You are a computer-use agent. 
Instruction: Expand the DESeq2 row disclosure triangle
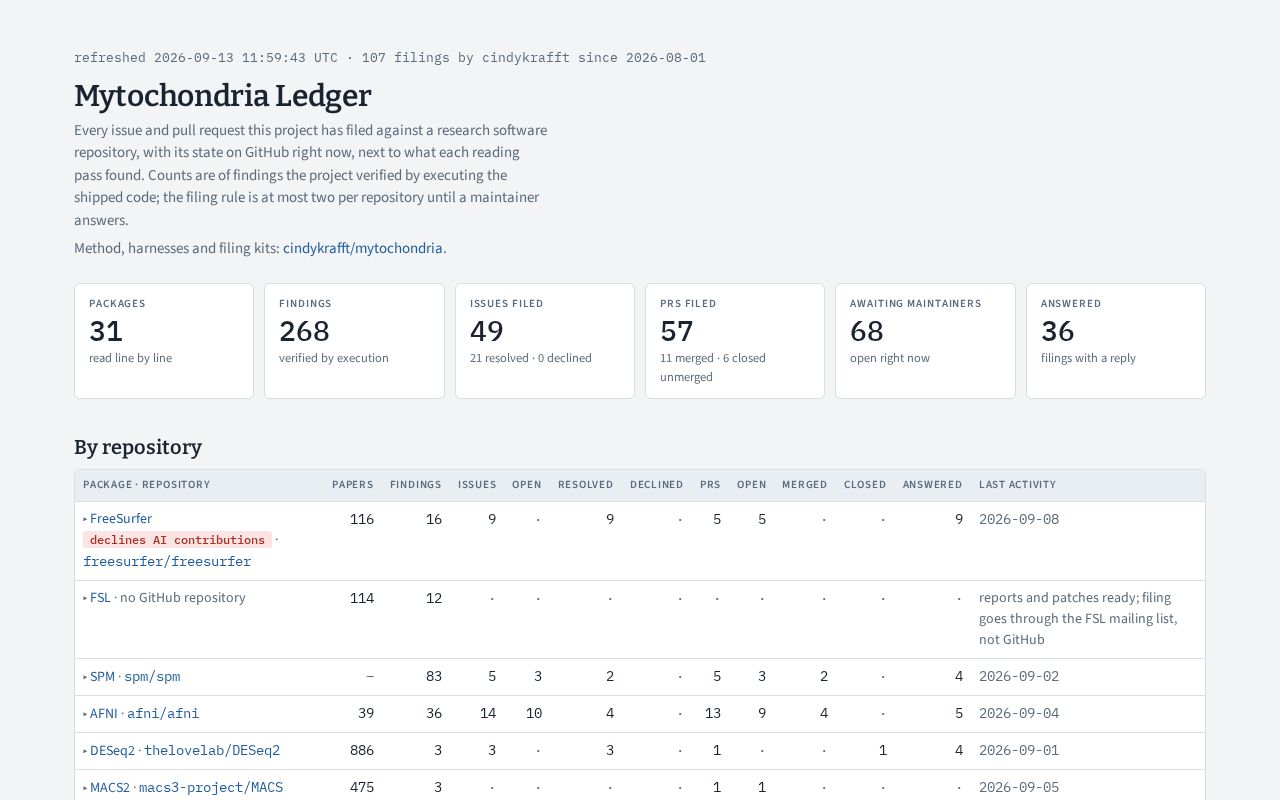pos(86,751)
